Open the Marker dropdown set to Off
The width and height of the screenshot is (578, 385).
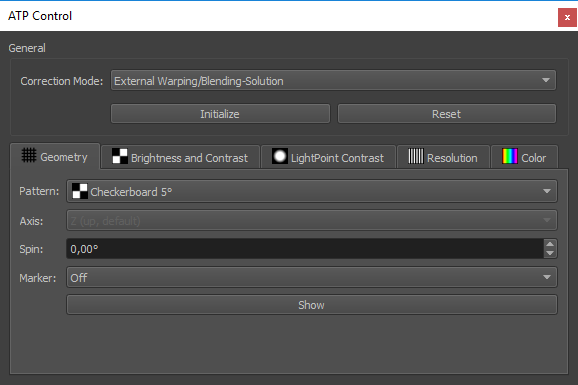pos(312,277)
